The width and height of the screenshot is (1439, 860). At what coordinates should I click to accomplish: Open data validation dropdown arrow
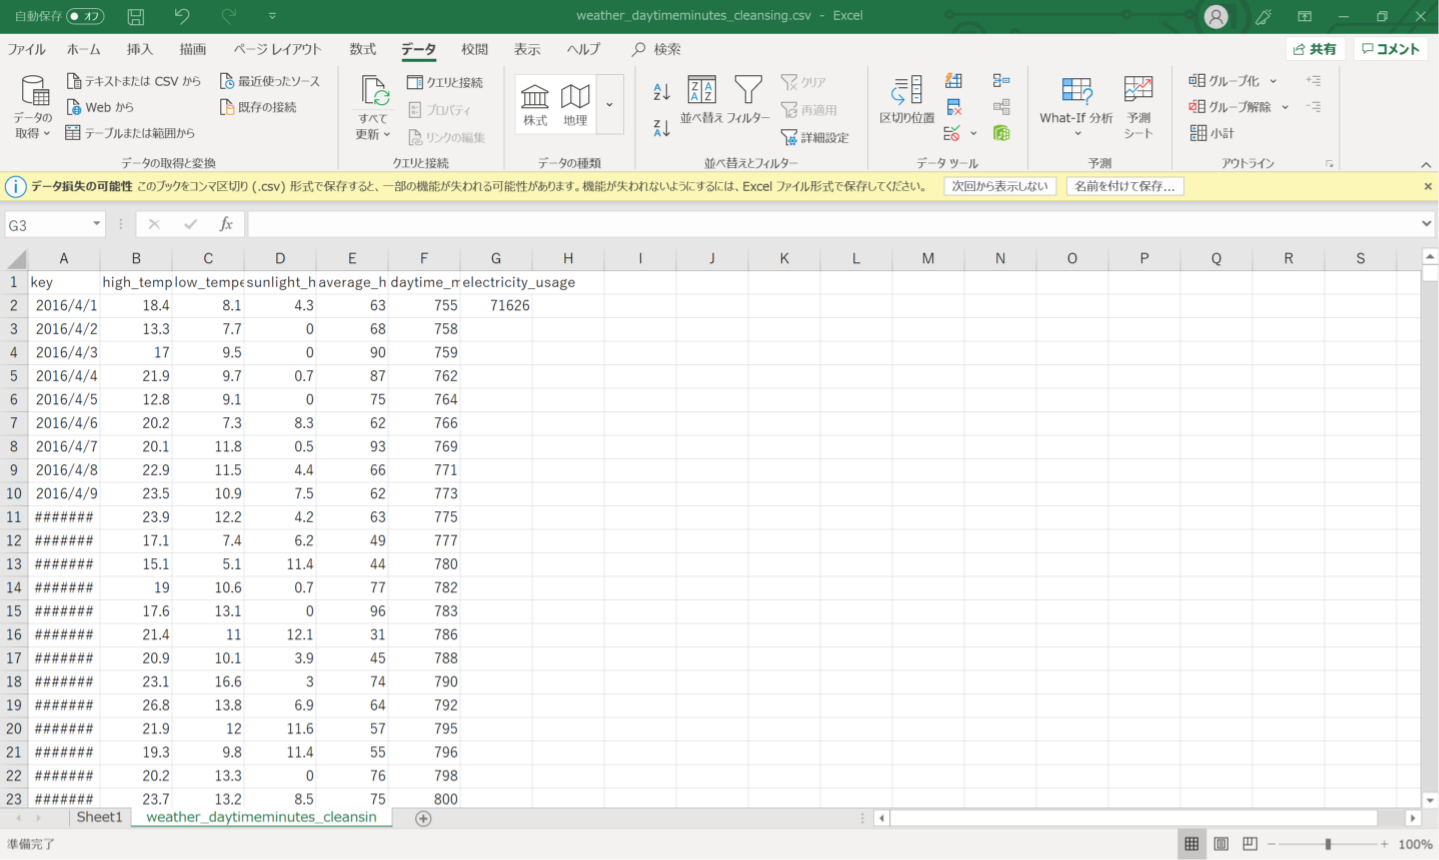click(x=973, y=133)
